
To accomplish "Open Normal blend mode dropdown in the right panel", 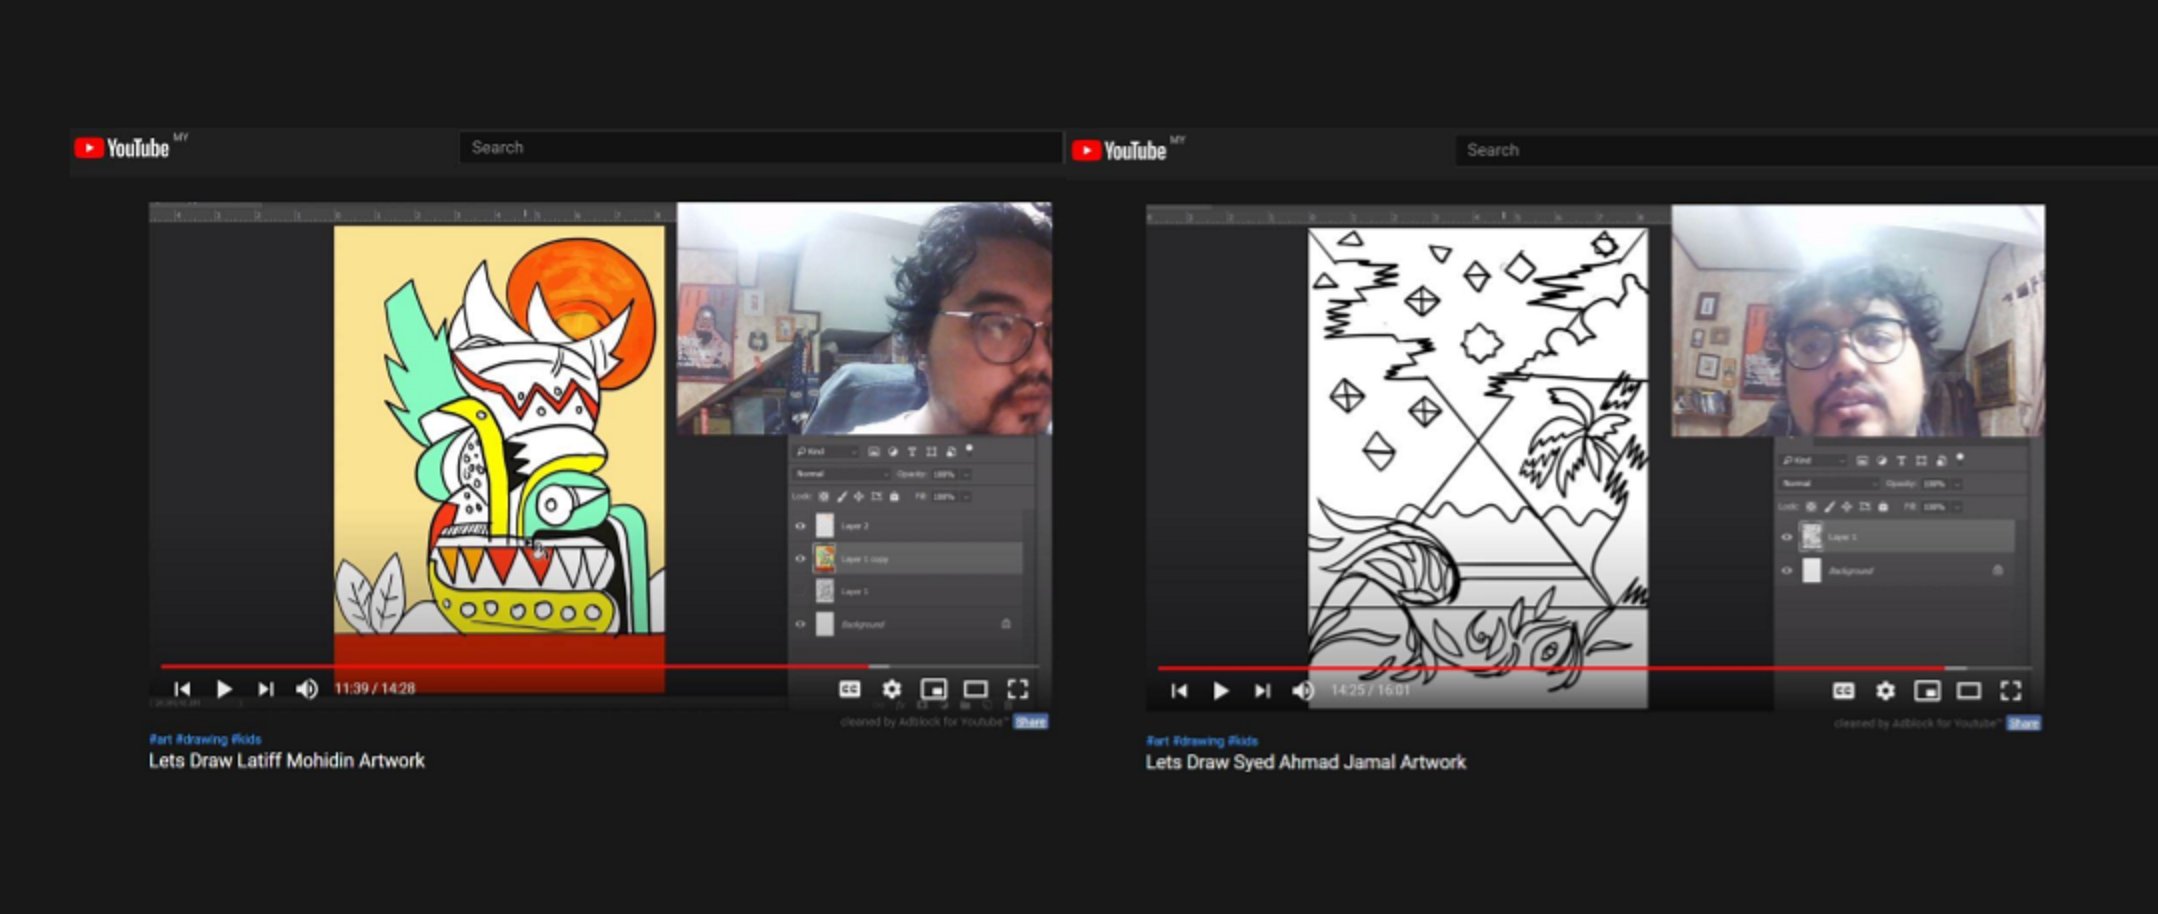I will 1828,484.
